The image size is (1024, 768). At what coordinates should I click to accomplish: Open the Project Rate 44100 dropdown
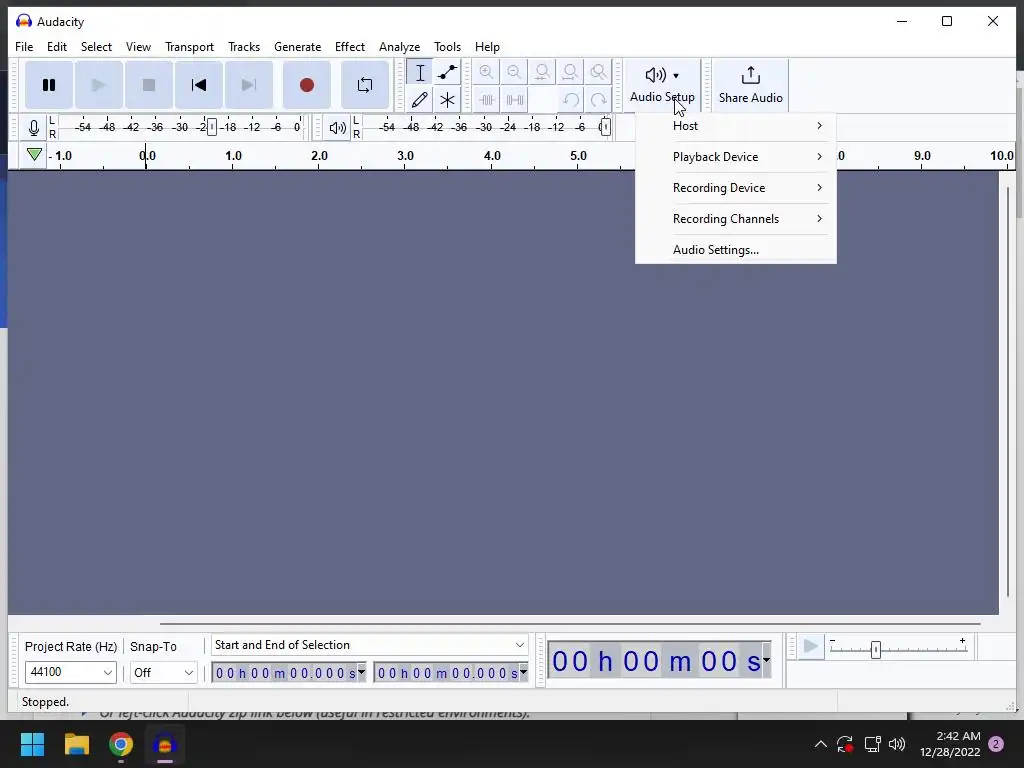(x=71, y=672)
